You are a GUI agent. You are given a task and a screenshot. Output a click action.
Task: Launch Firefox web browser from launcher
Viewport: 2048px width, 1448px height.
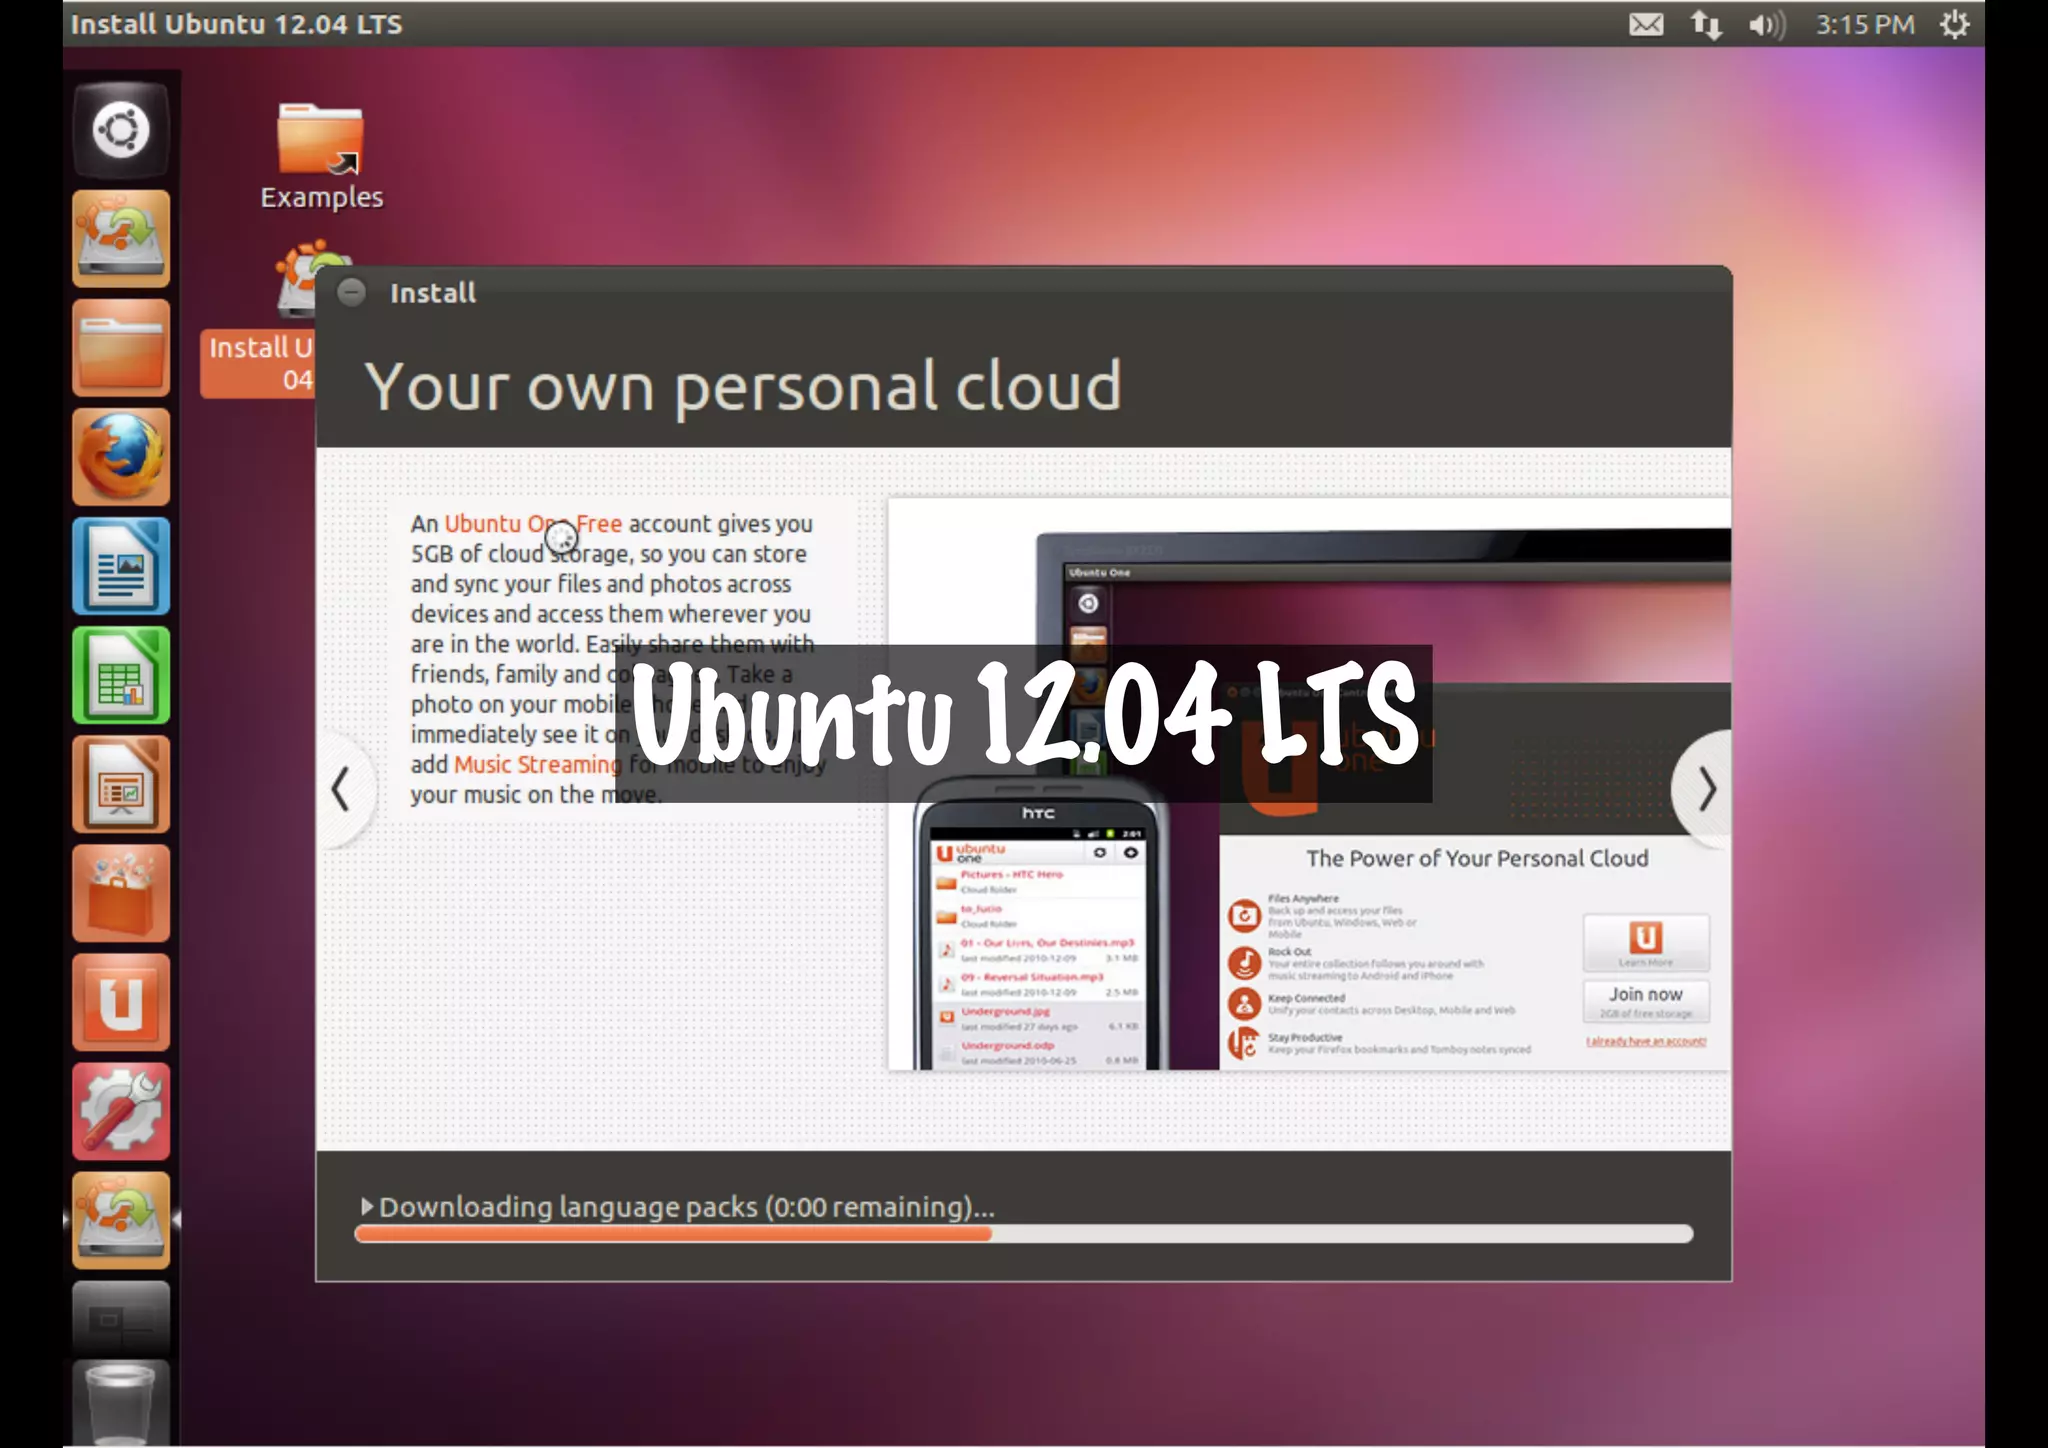tap(121, 457)
